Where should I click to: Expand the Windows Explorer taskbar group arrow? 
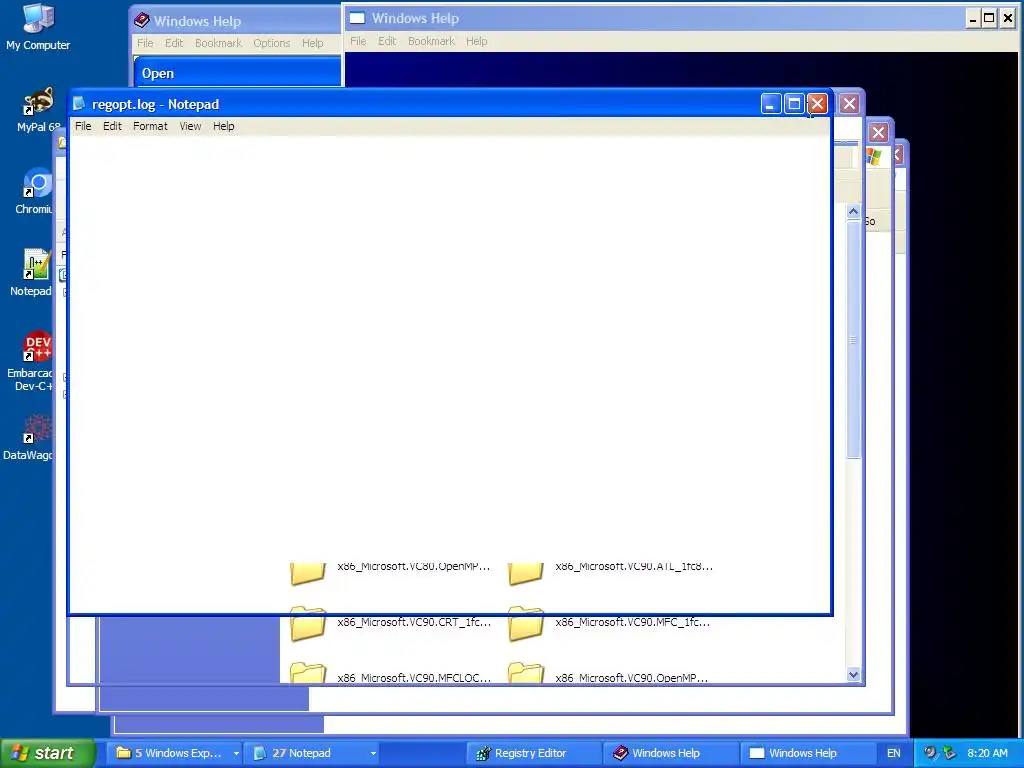pyautogui.click(x=236, y=754)
